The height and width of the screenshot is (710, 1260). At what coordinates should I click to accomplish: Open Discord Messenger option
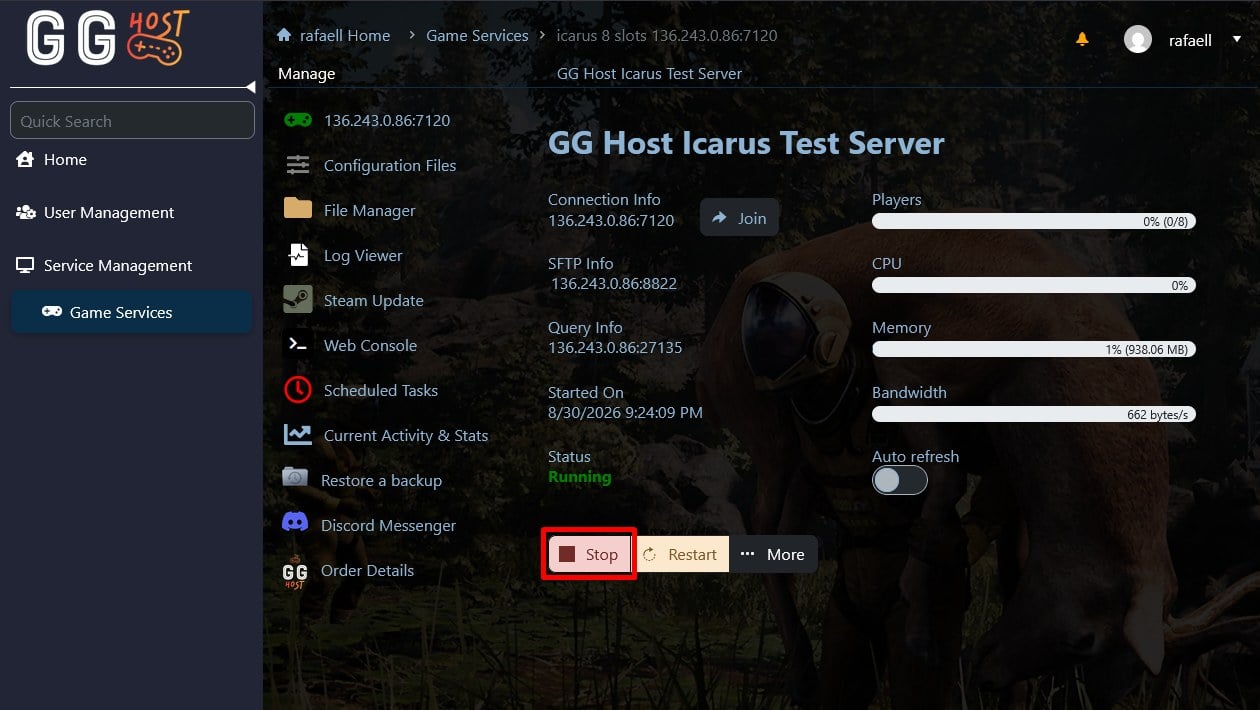[x=388, y=525]
